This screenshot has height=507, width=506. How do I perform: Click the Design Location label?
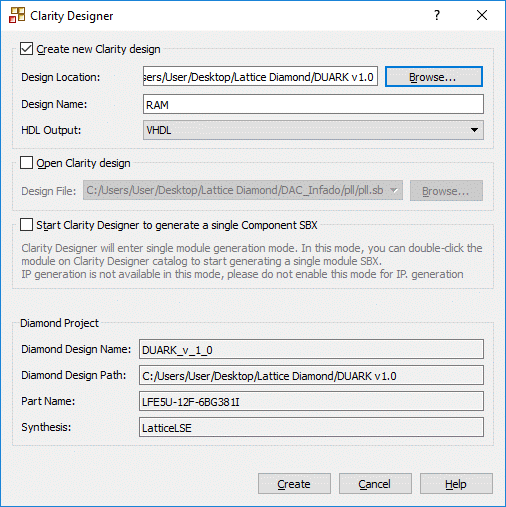click(61, 77)
